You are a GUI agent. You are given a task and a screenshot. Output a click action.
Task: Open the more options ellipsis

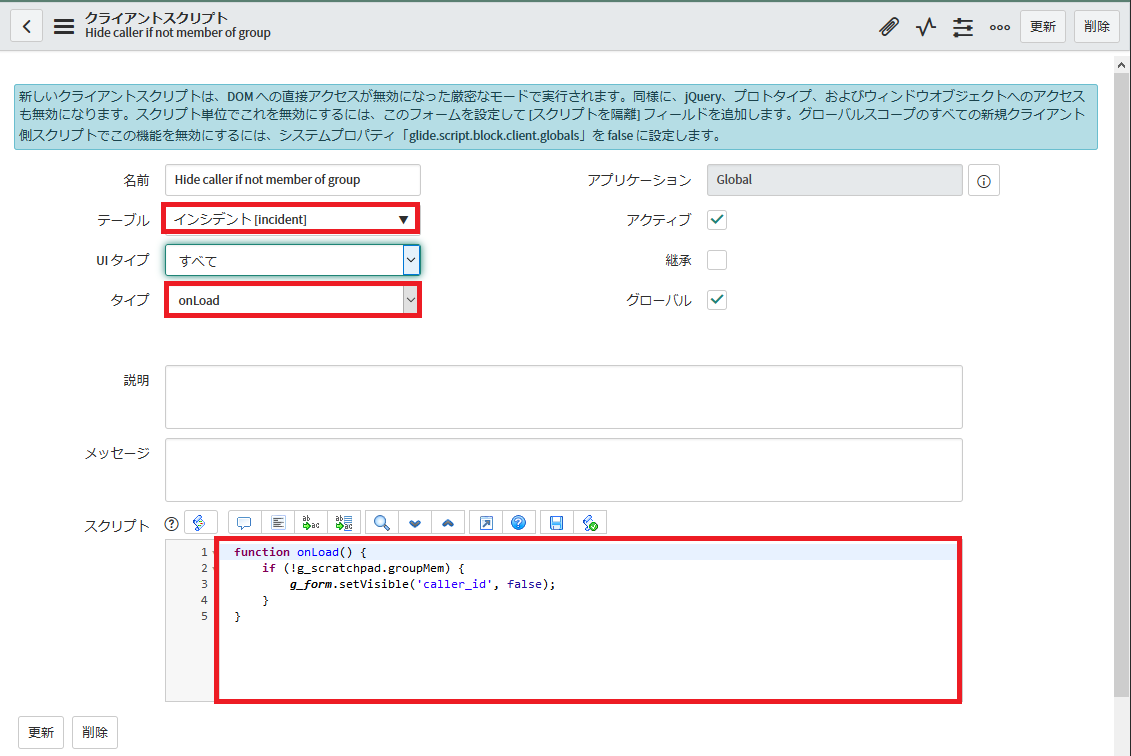pyautogui.click(x=1000, y=27)
